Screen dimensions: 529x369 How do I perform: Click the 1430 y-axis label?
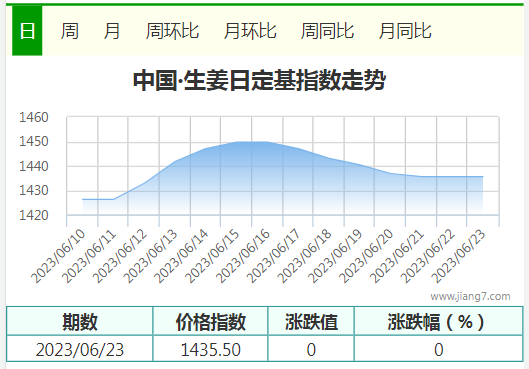[x=34, y=191]
